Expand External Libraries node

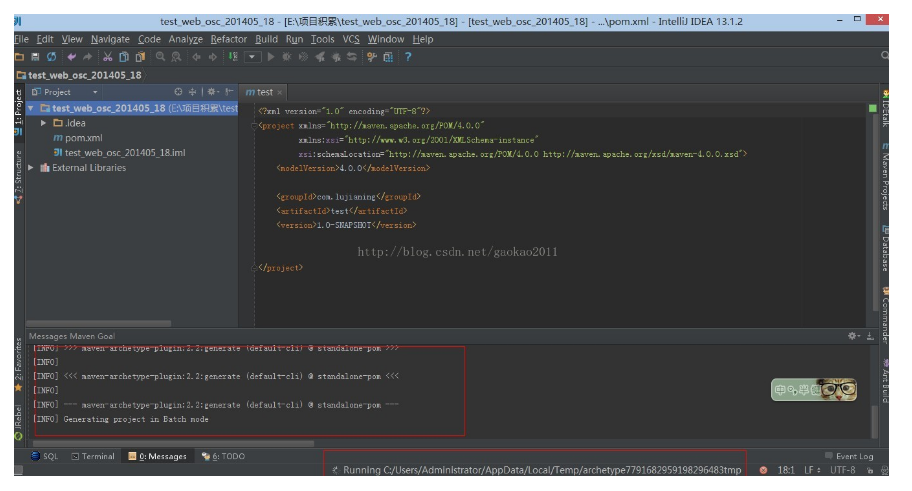pos(32,168)
